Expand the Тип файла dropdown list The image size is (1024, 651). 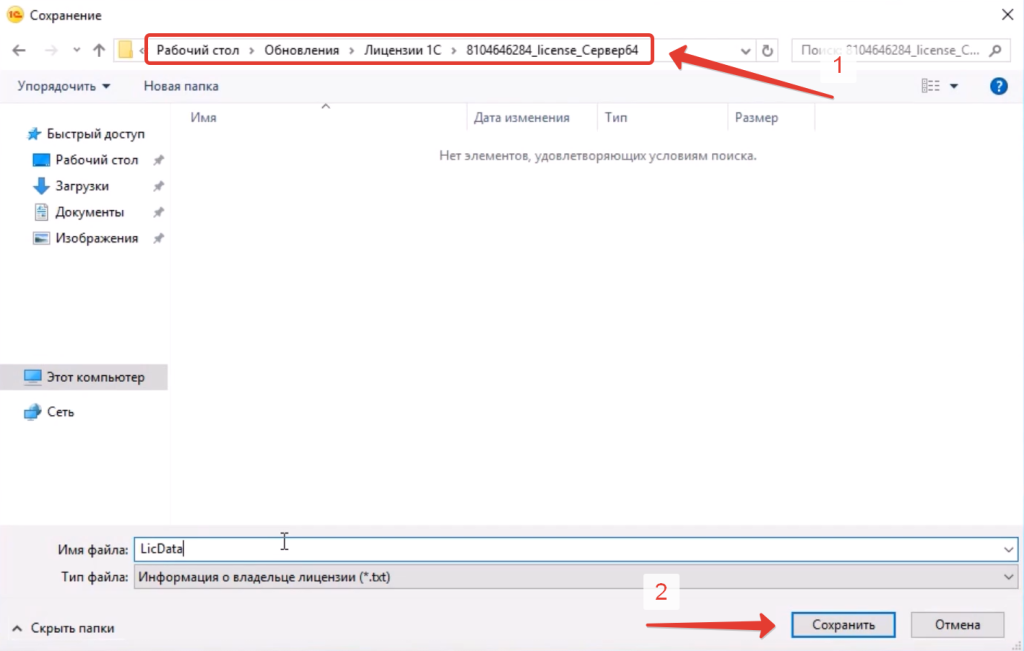pos(1007,577)
